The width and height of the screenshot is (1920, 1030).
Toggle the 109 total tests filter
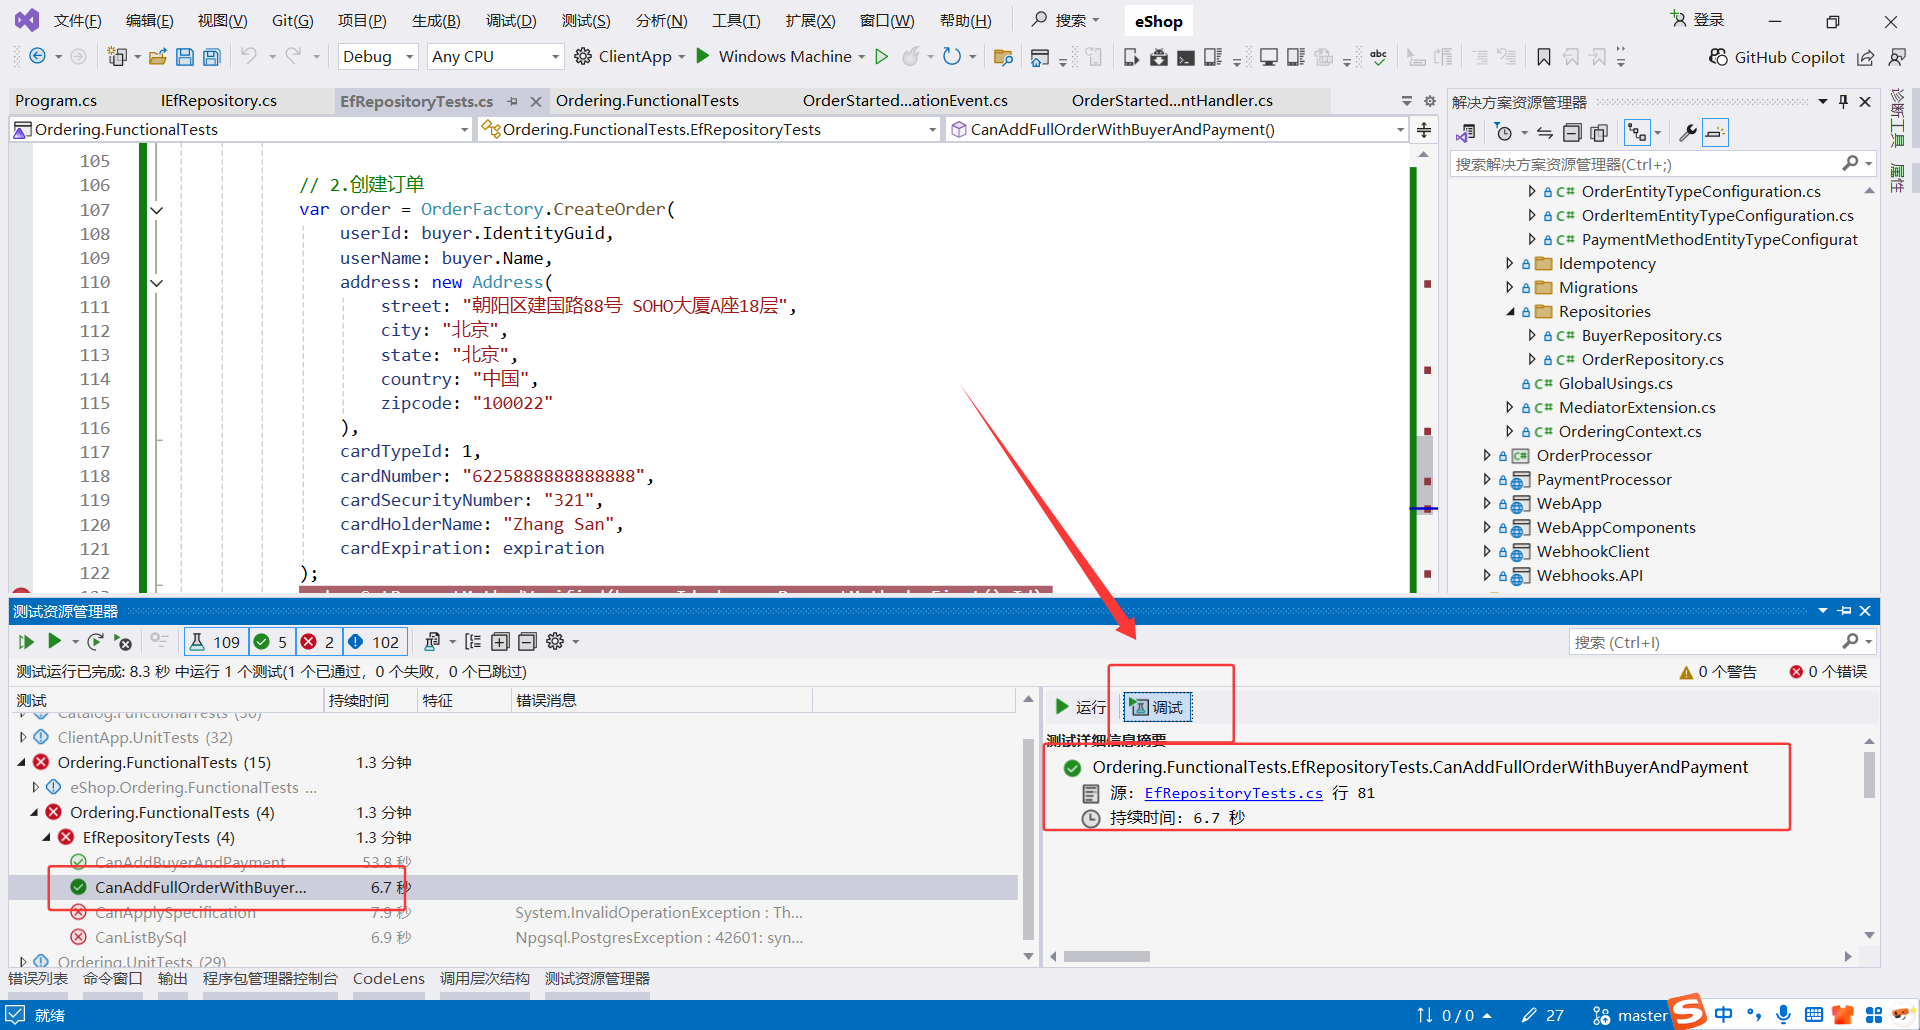(x=215, y=642)
